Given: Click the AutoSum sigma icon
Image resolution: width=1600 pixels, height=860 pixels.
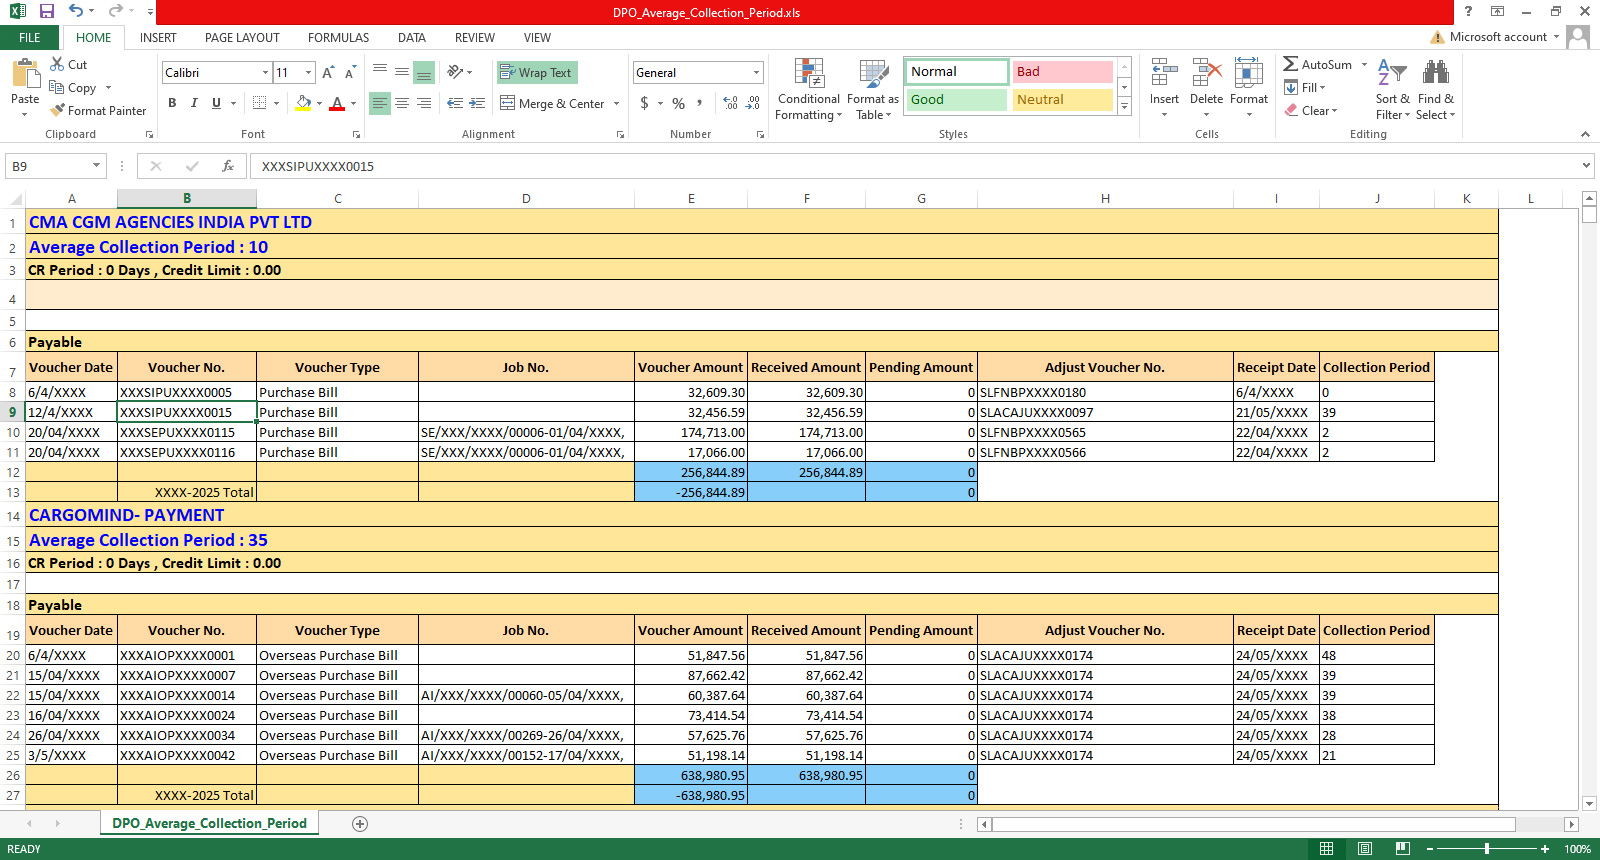Looking at the screenshot, I should tap(1291, 64).
